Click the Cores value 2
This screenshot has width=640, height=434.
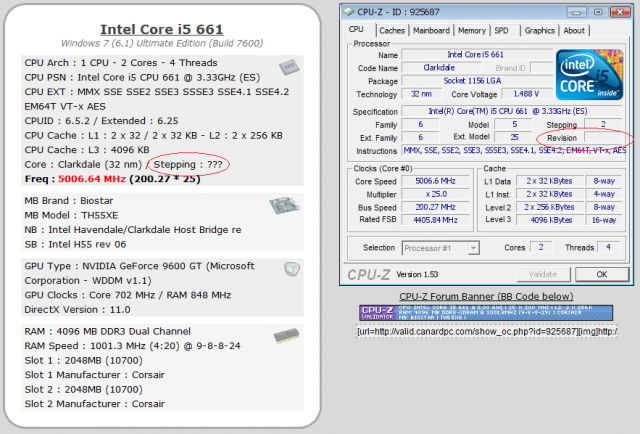[541, 247]
